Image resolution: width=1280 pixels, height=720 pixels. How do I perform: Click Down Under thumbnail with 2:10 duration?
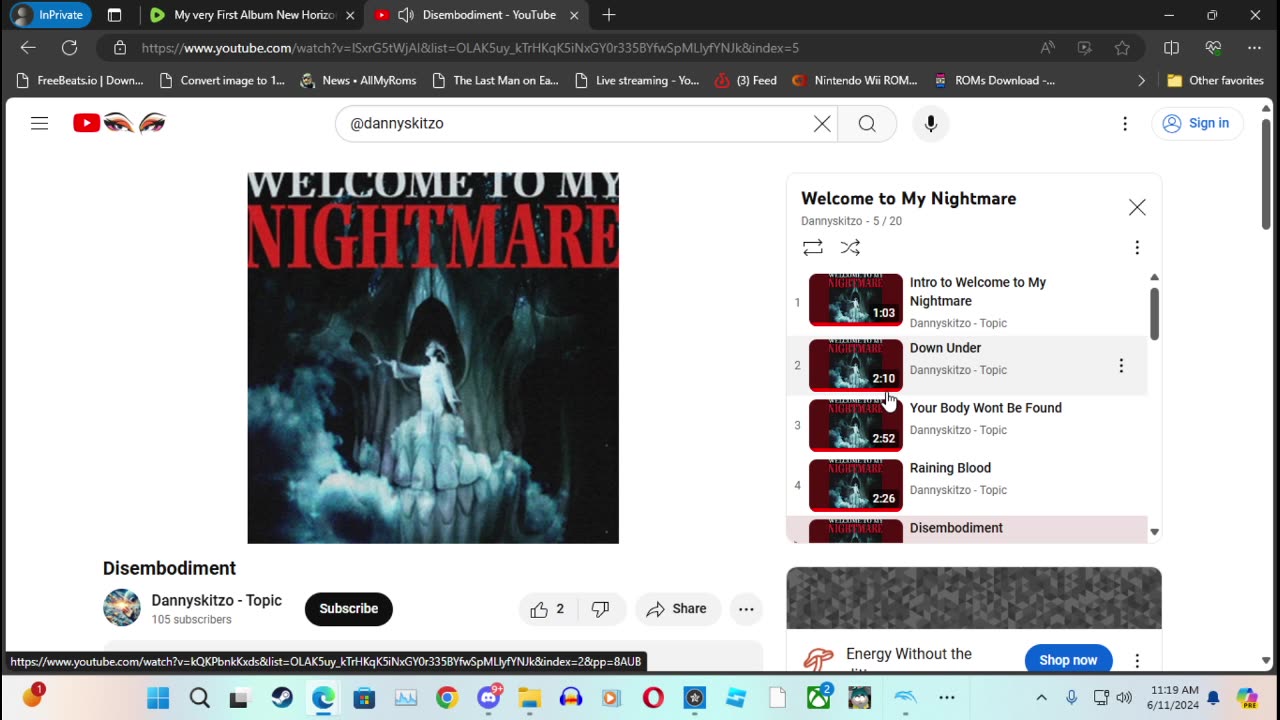click(855, 365)
